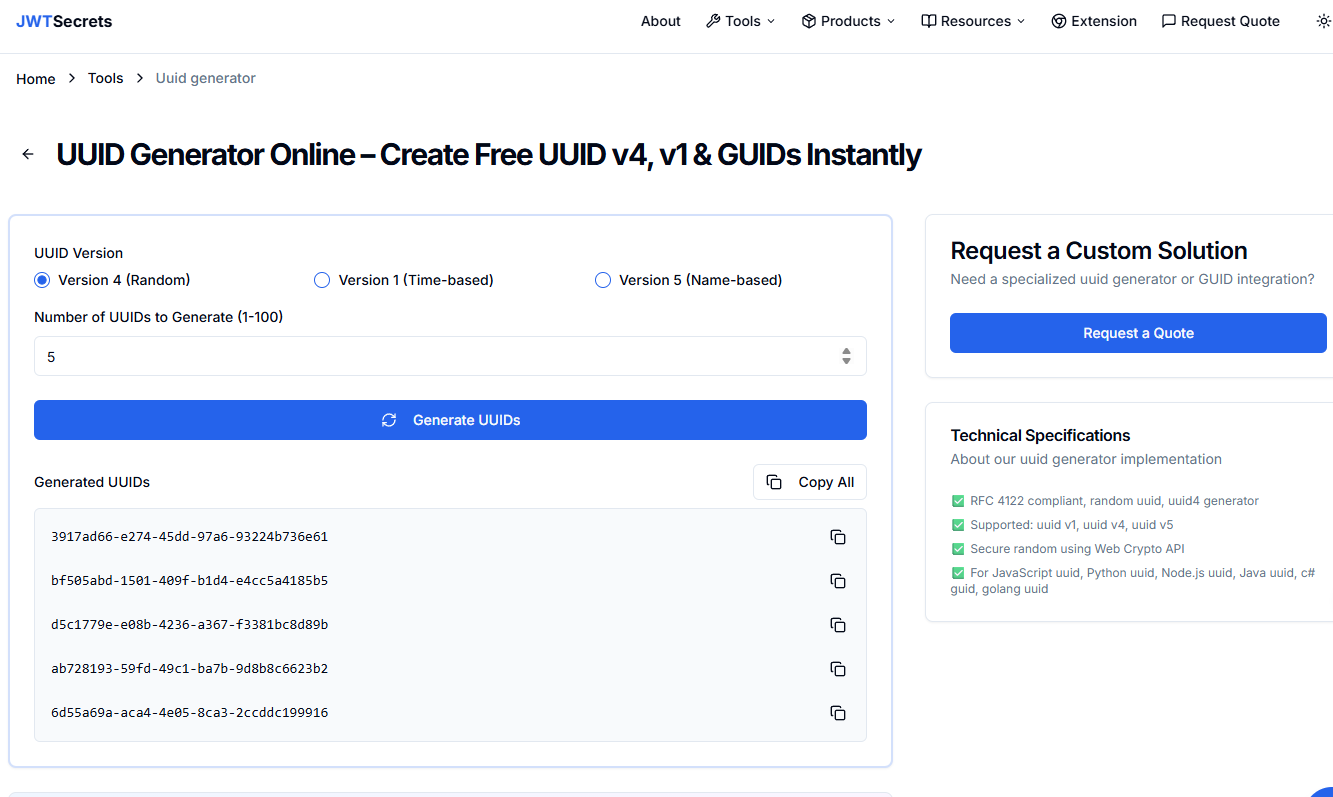Select Version 4 (Random) radio button

pyautogui.click(x=42, y=280)
